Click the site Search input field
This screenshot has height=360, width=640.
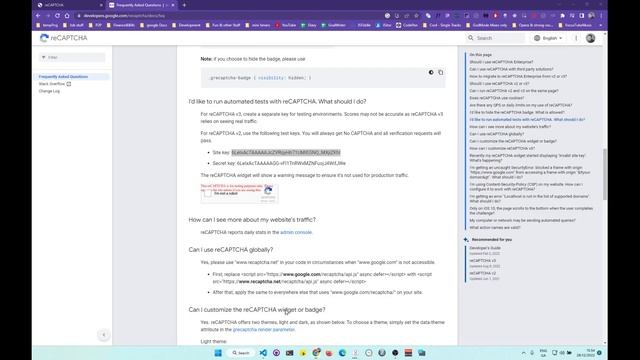496,38
